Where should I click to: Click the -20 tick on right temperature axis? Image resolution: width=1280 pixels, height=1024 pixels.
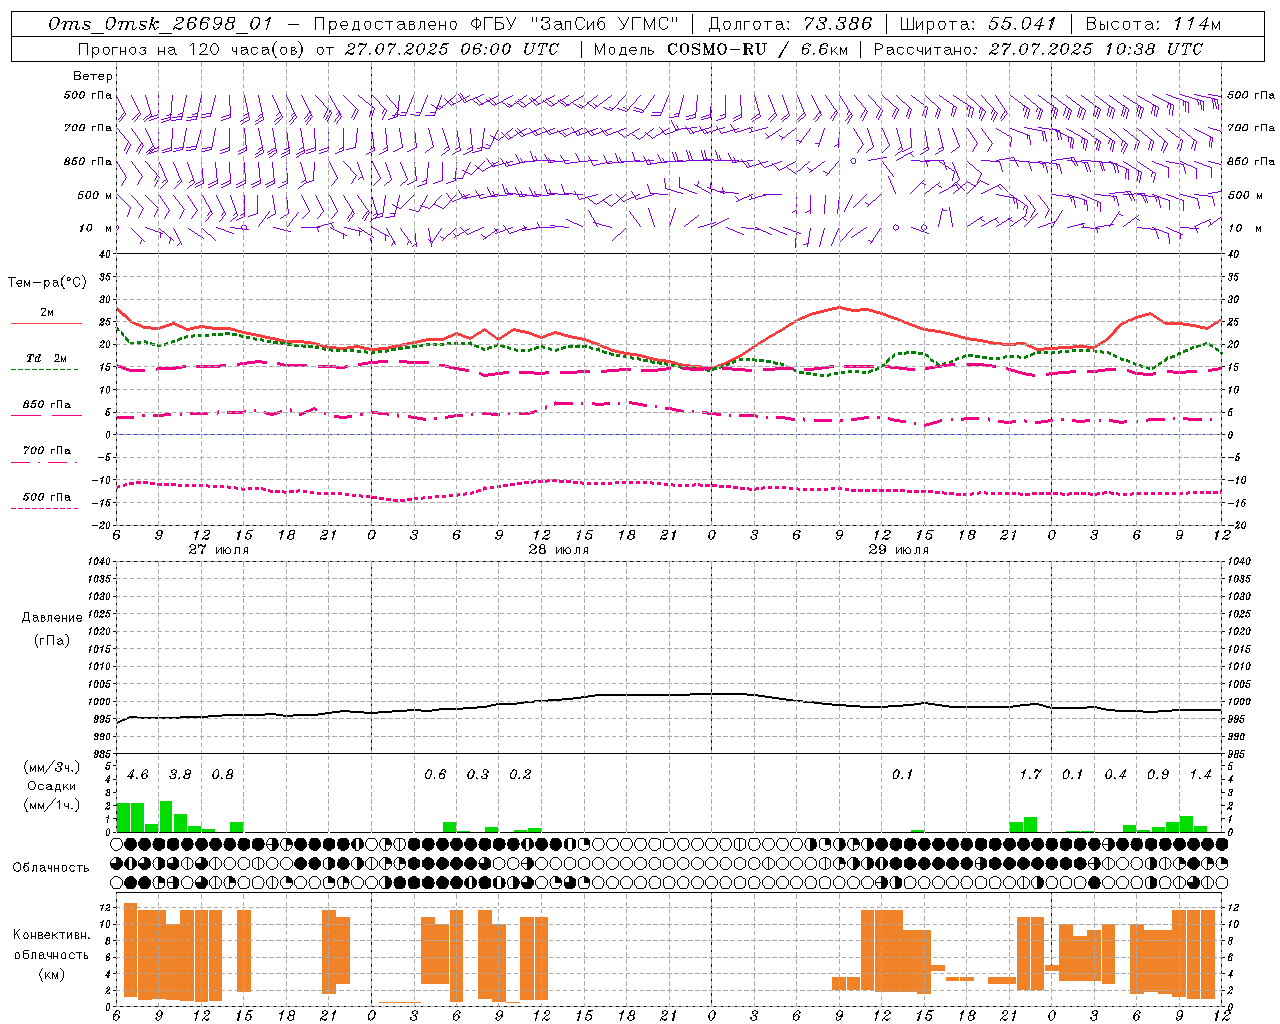[x=1235, y=525]
